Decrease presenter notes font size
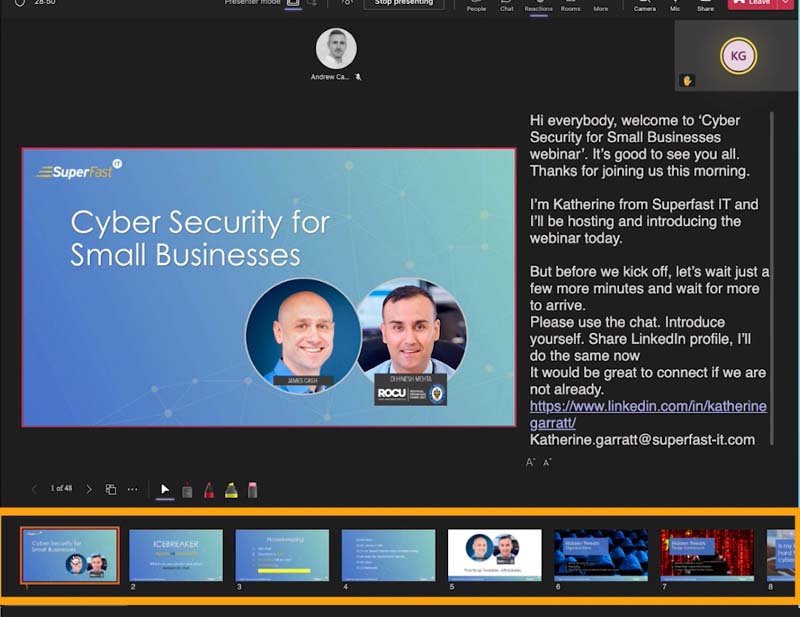Viewport: 800px width, 617px height. tap(547, 463)
